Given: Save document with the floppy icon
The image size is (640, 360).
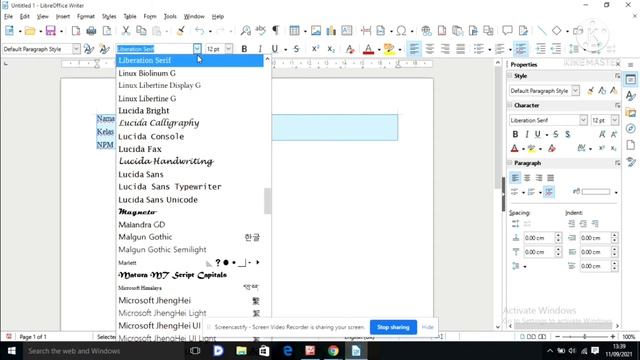Looking at the screenshot, I should (x=51, y=31).
